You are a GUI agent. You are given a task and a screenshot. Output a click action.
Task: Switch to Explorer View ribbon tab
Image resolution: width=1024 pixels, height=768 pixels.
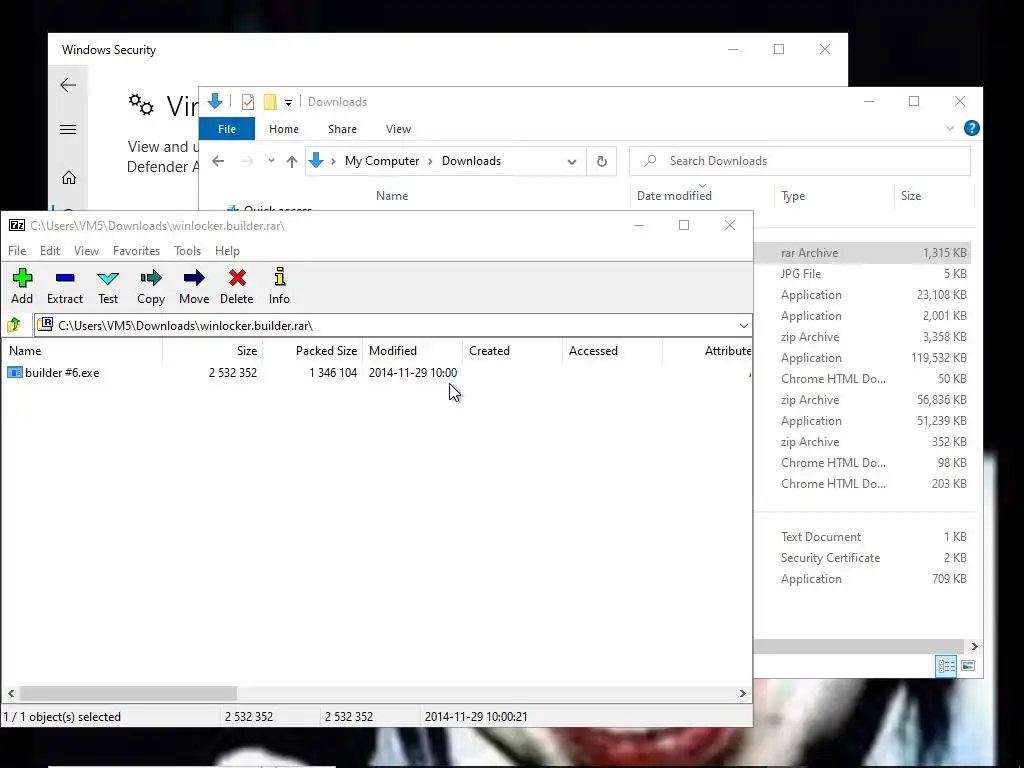point(398,129)
